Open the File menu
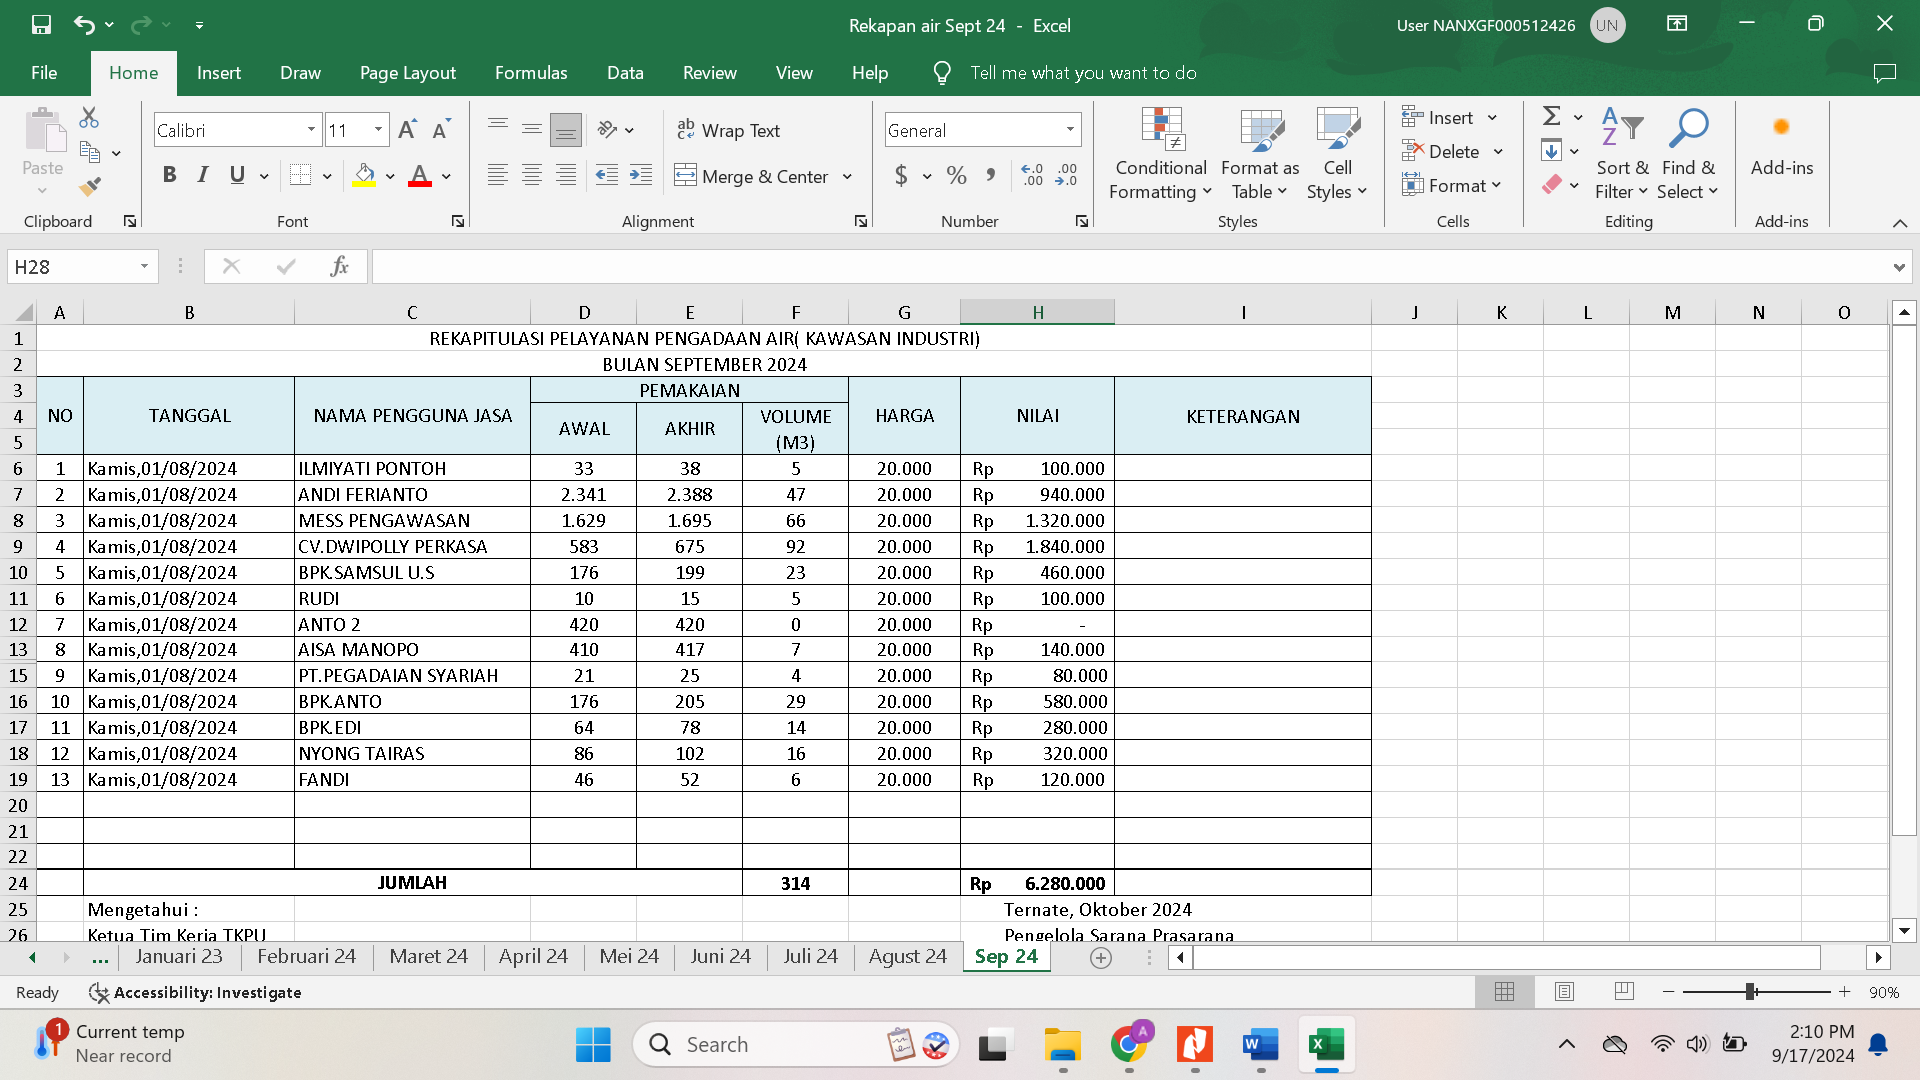This screenshot has width=1920, height=1080. [44, 73]
